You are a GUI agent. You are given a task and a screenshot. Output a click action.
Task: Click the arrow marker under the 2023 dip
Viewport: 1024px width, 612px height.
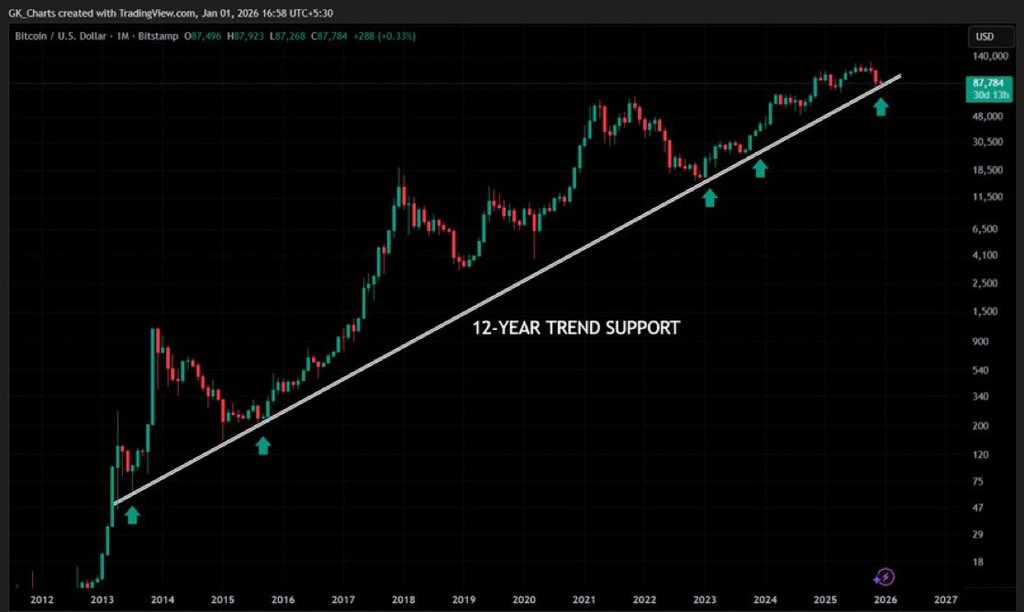[708, 197]
